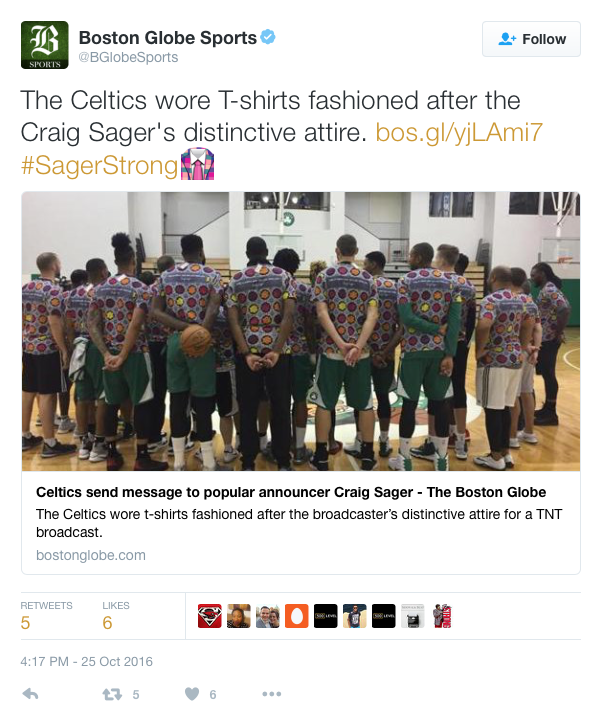Image resolution: width=605 pixels, height=724 pixels.
Task: Click the Boston Globe Sports display name
Action: click(x=168, y=38)
